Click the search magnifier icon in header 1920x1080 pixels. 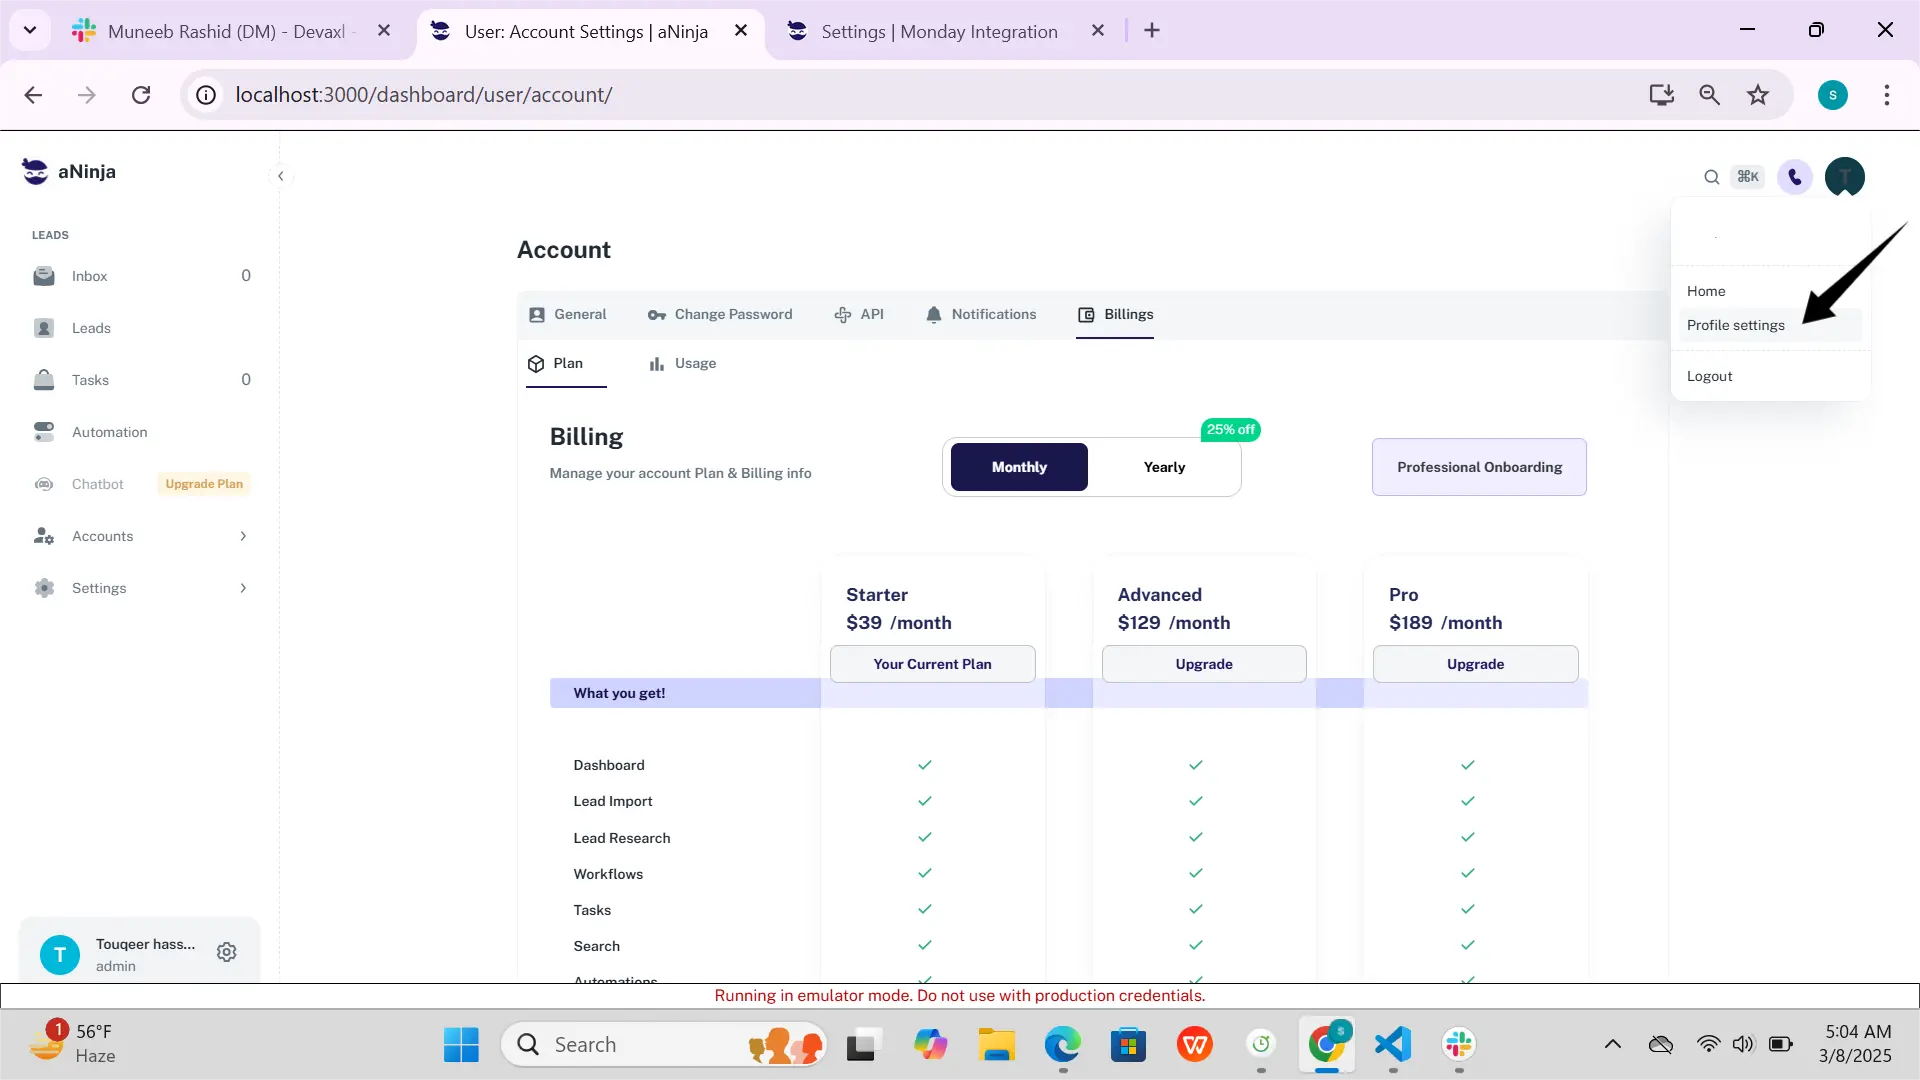(1711, 177)
